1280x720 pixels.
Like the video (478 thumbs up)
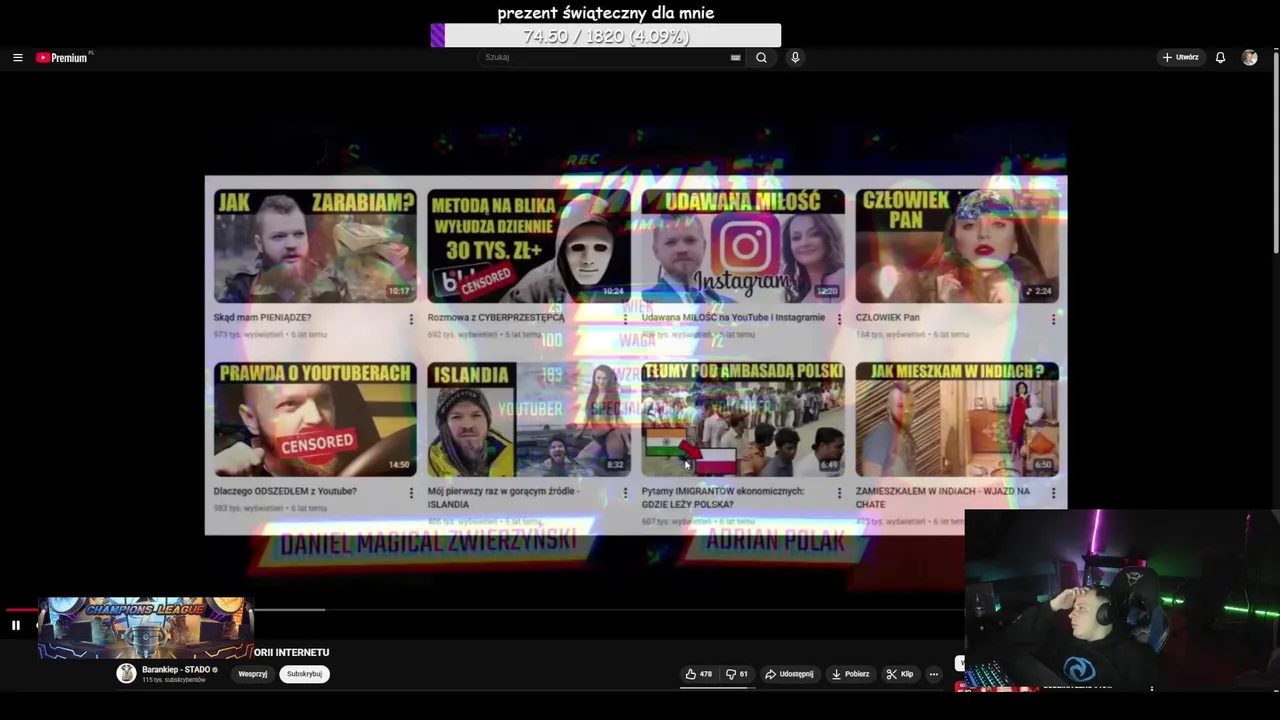(699, 674)
